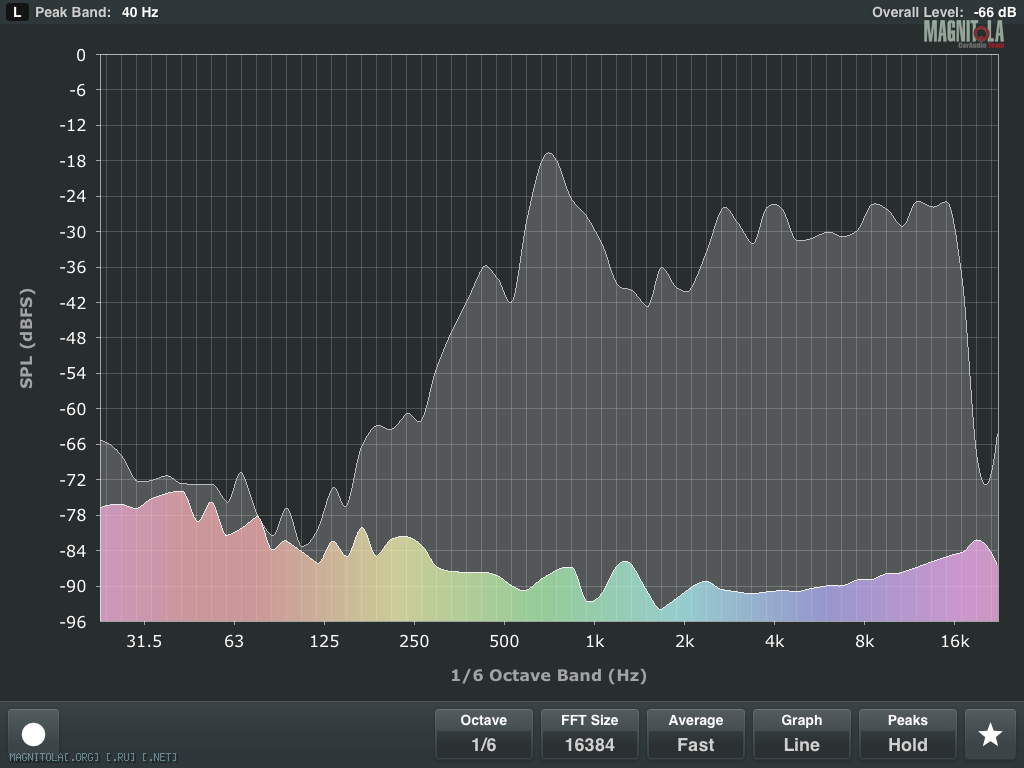The image size is (1024, 768).
Task: Click the MAGNITOLA[.ORG] watermark text
Action: pyautogui.click(x=93, y=758)
